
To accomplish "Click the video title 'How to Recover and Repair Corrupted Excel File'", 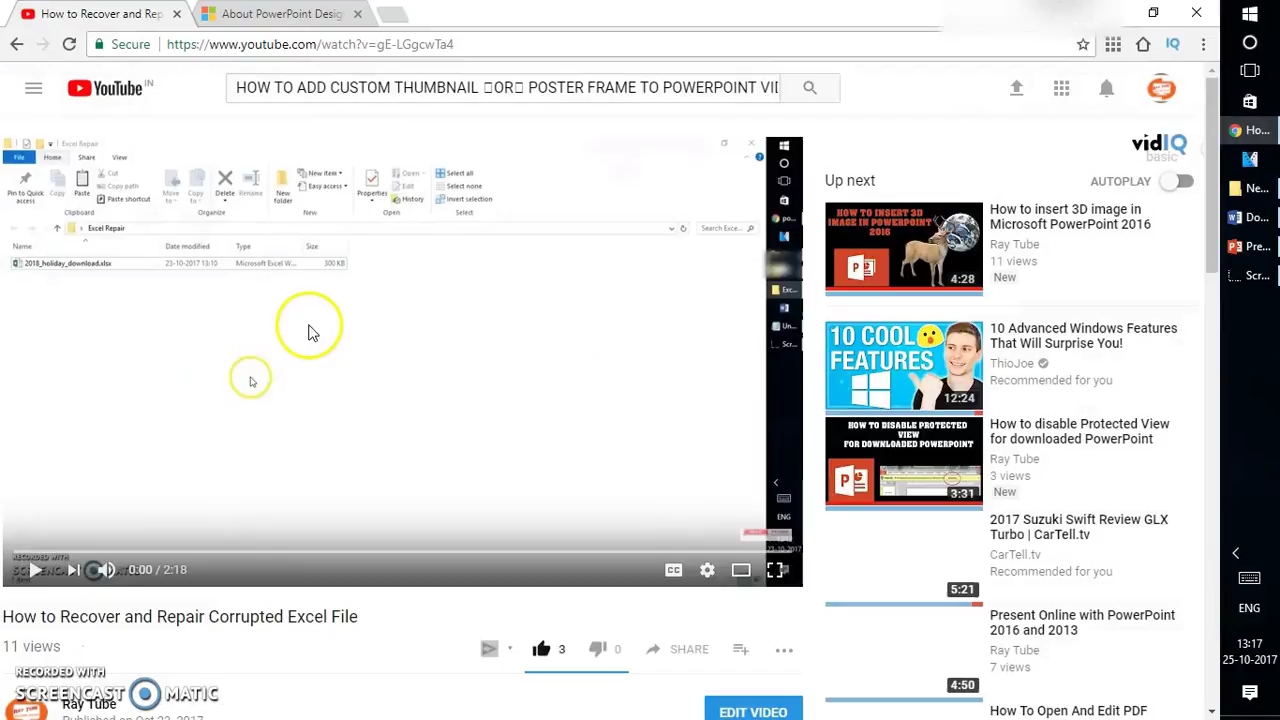I will (180, 617).
